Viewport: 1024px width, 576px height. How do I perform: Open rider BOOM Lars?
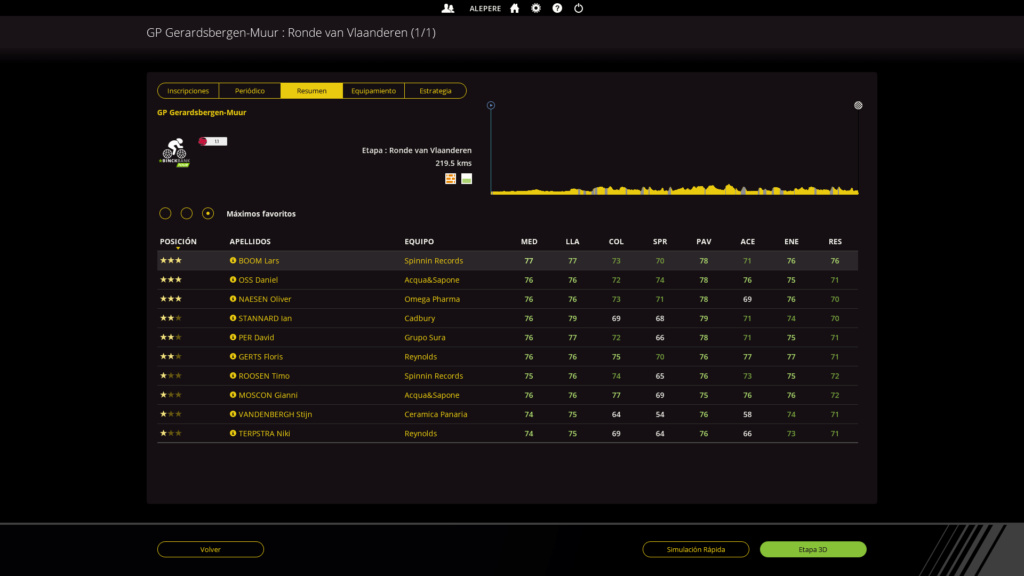coord(259,261)
